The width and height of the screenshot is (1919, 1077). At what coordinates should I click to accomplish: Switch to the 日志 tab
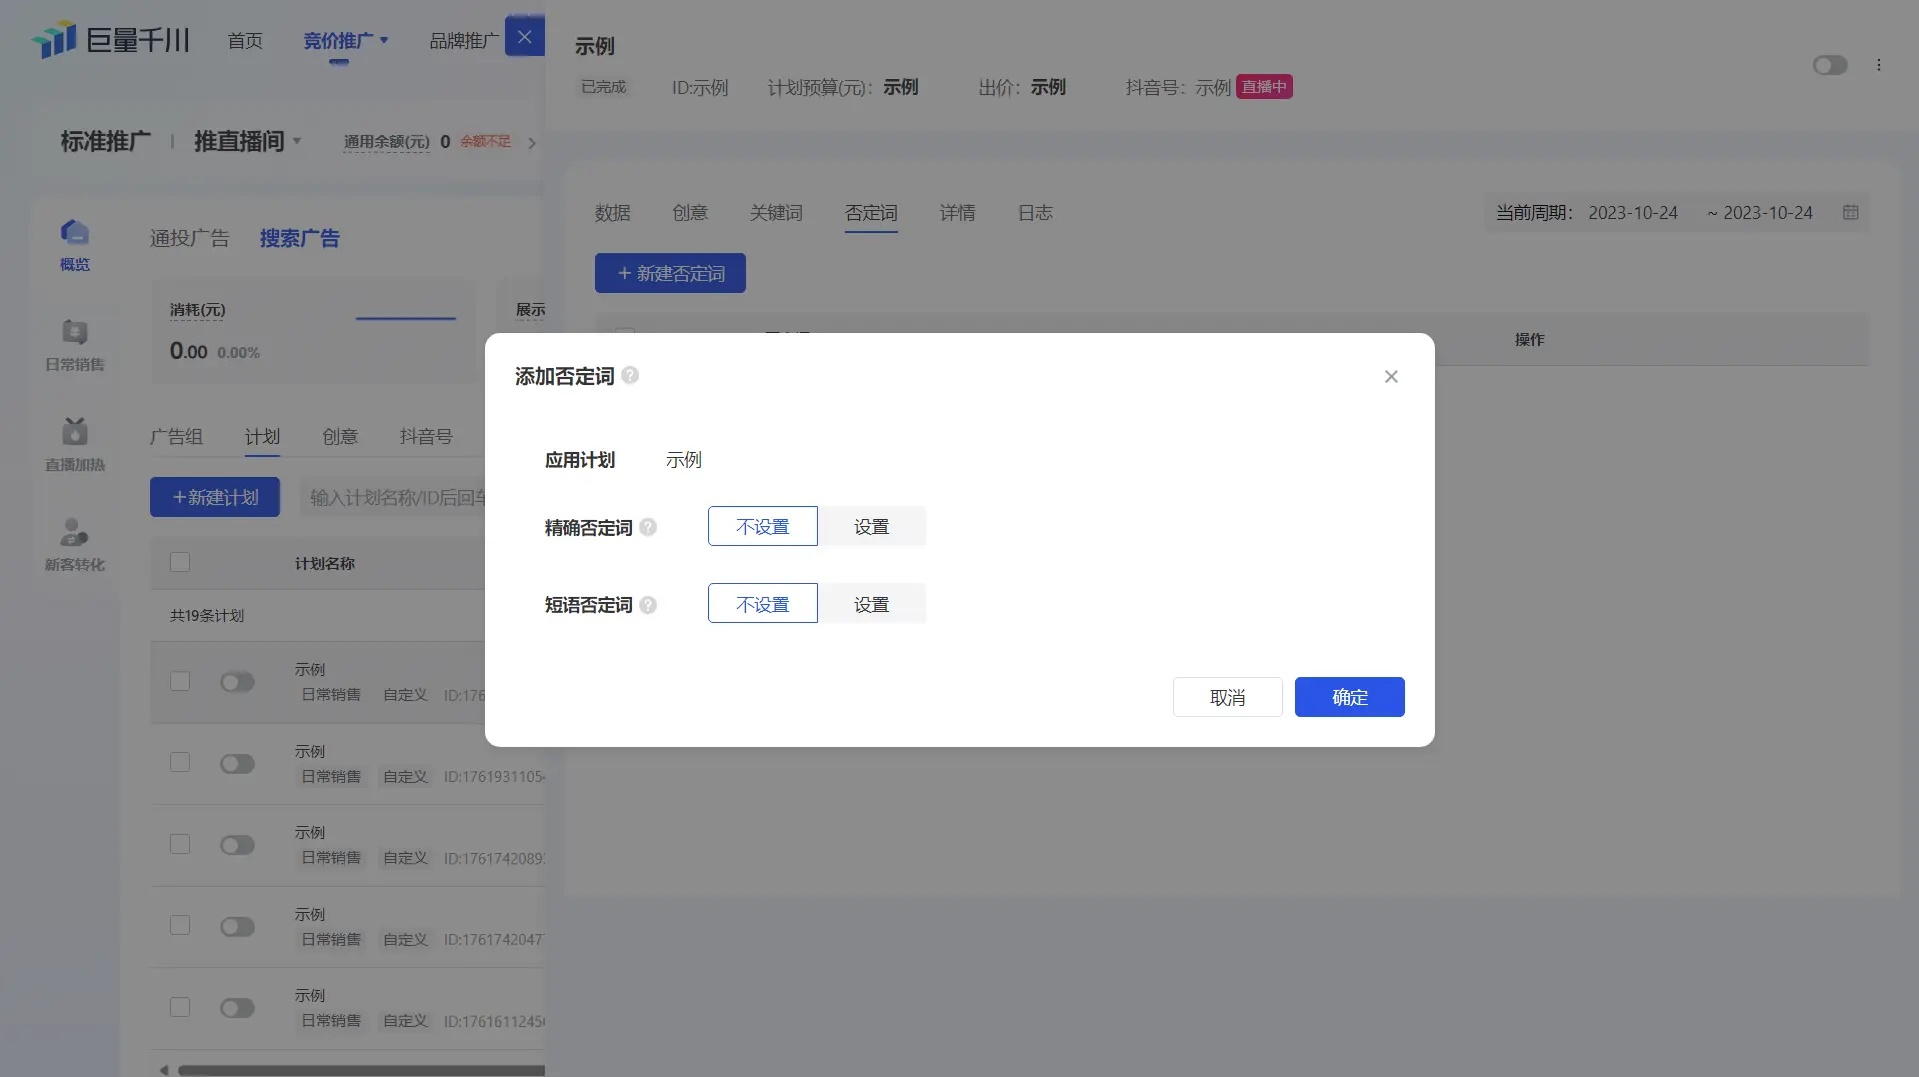(1035, 213)
